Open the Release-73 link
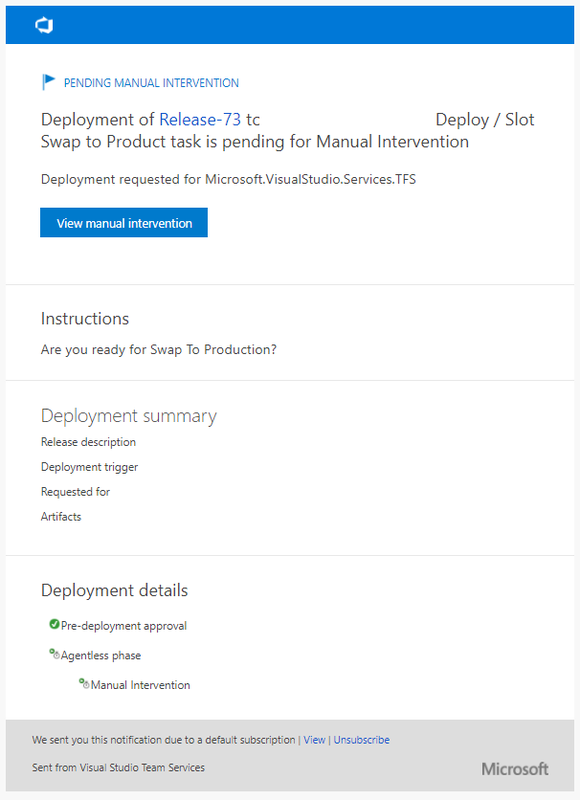The height and width of the screenshot is (800, 580). (200, 119)
